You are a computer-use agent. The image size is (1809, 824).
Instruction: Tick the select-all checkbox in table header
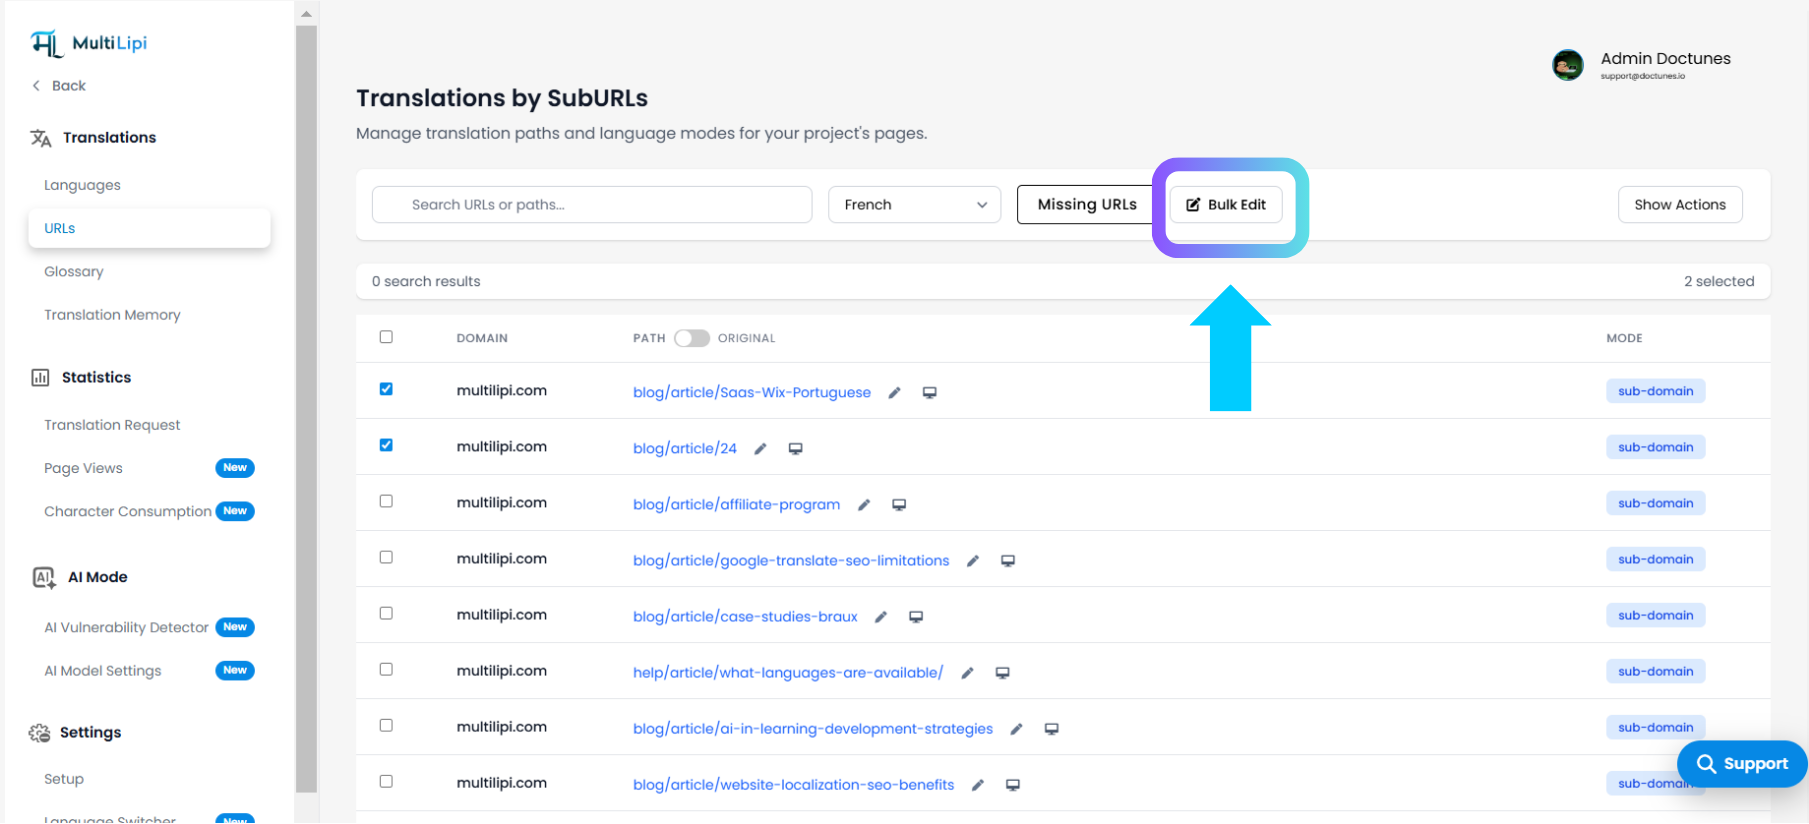click(x=386, y=337)
